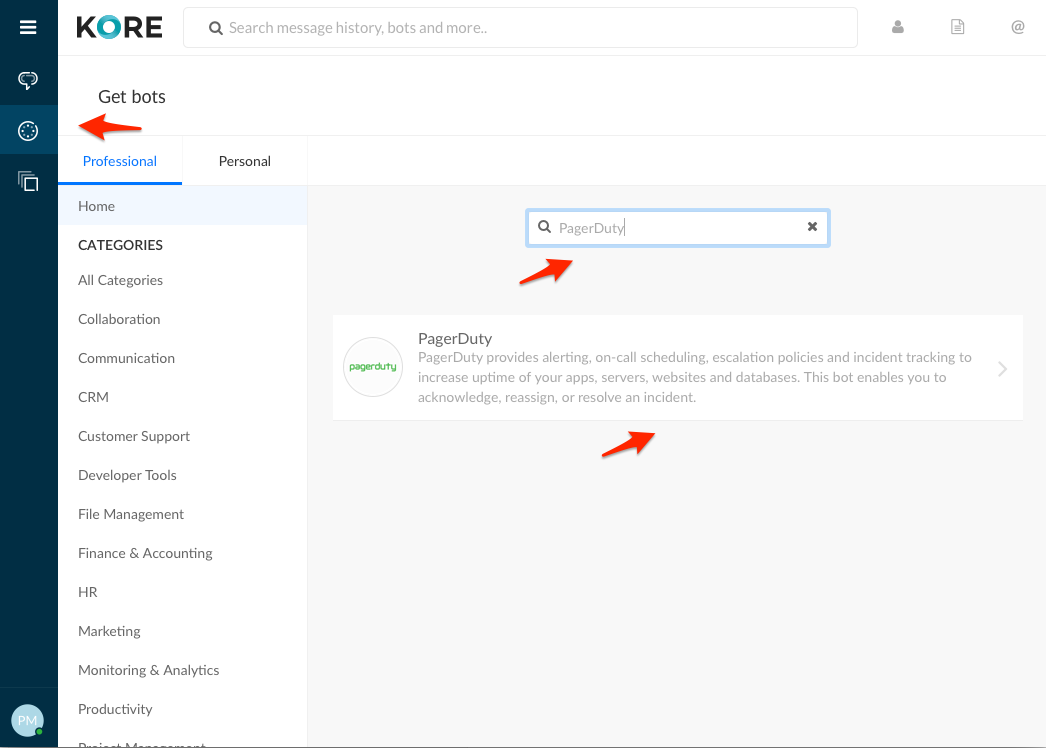Select the Get bots sidebar icon
This screenshot has width=1046, height=748.
click(28, 131)
